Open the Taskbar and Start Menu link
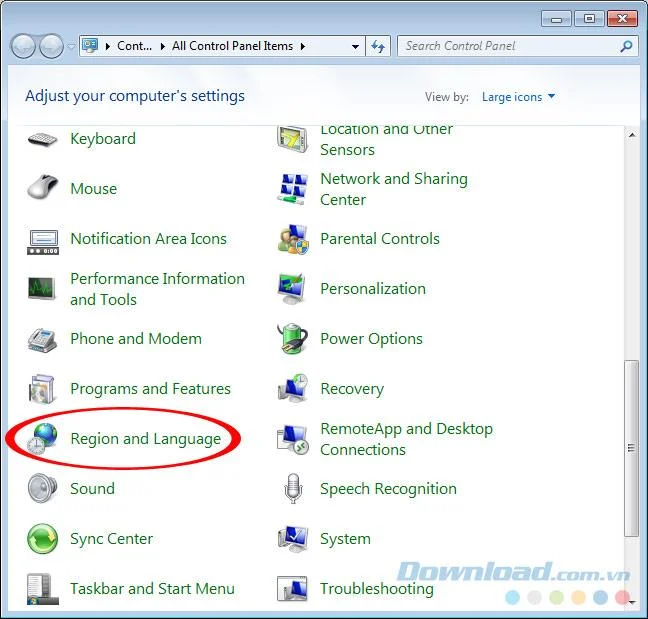This screenshot has height=619, width=648. click(x=152, y=588)
